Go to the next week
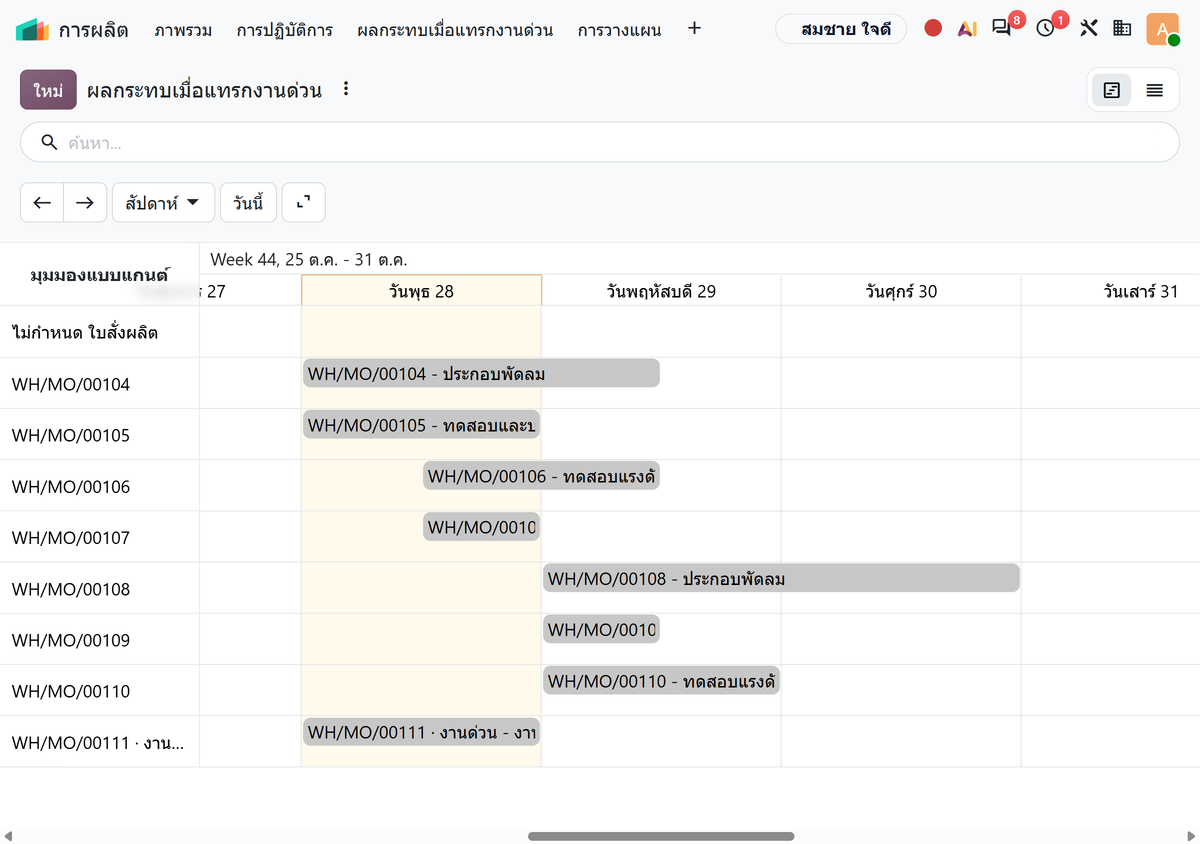This screenshot has height=844, width=1200. (85, 202)
